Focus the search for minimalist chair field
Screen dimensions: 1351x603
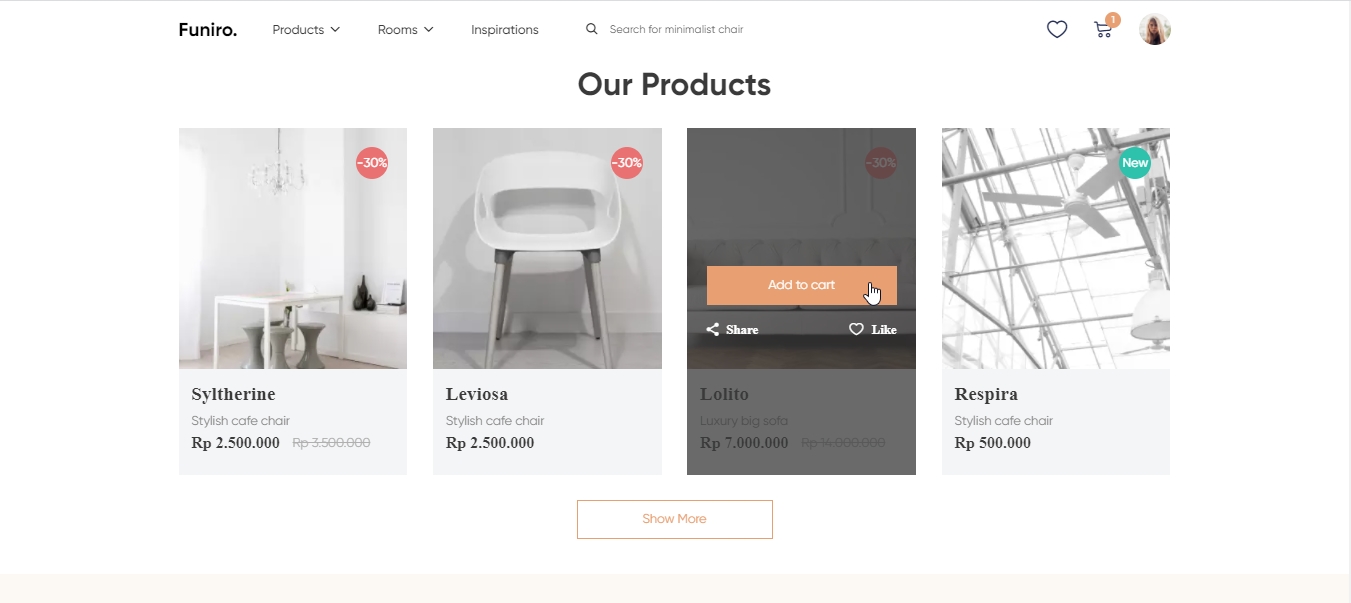[676, 30]
